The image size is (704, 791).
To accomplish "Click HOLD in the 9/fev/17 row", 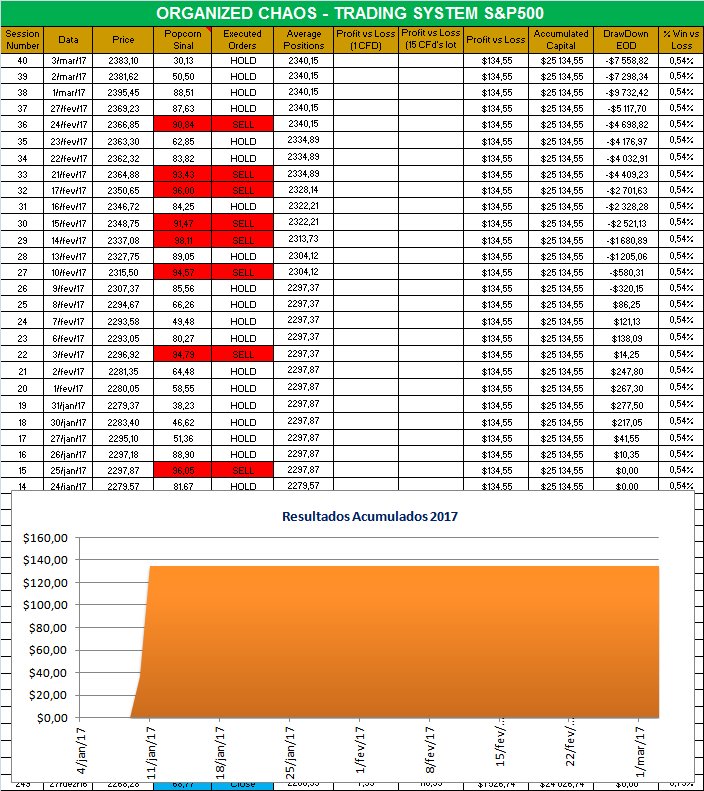I will 243,288.
